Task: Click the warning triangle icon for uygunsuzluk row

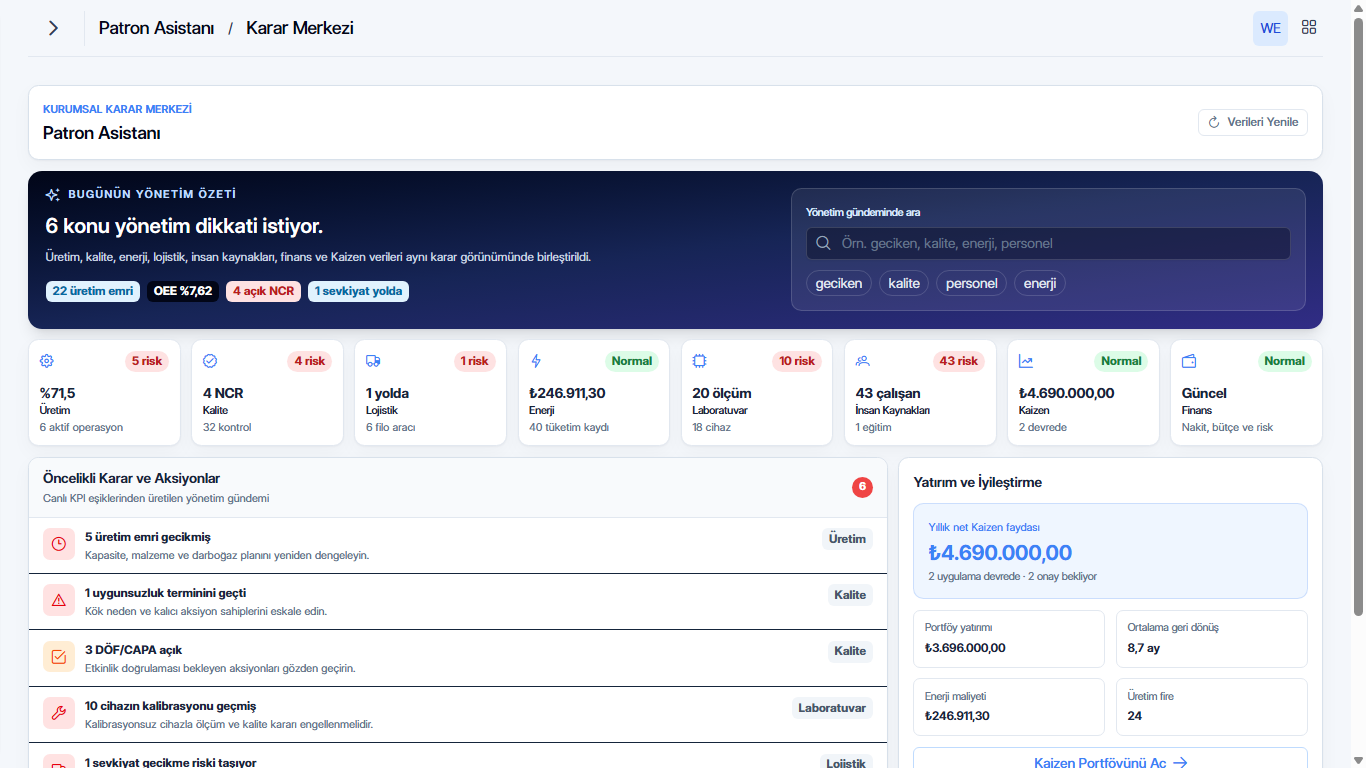Action: coord(59,600)
